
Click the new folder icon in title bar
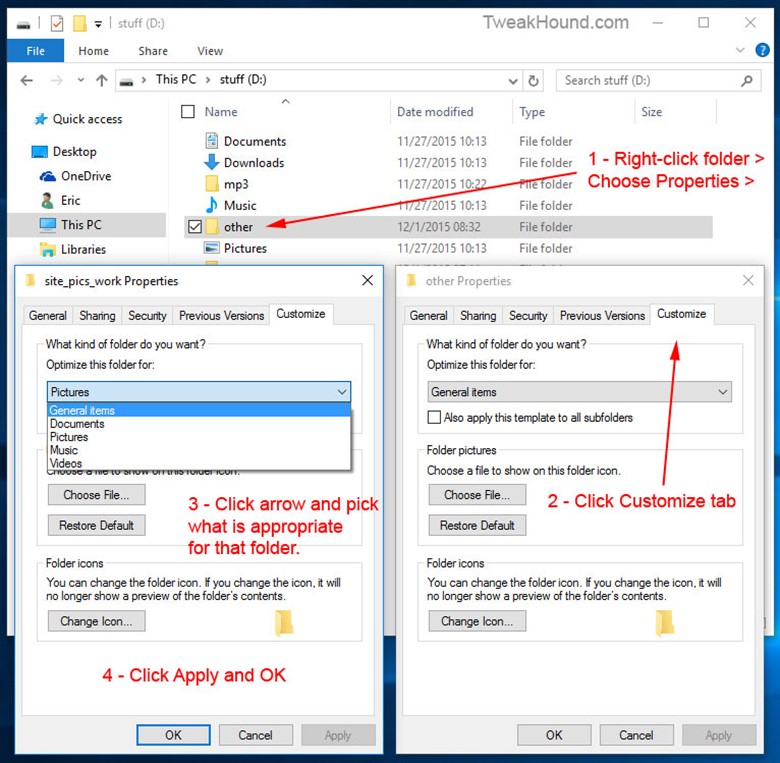pos(80,23)
